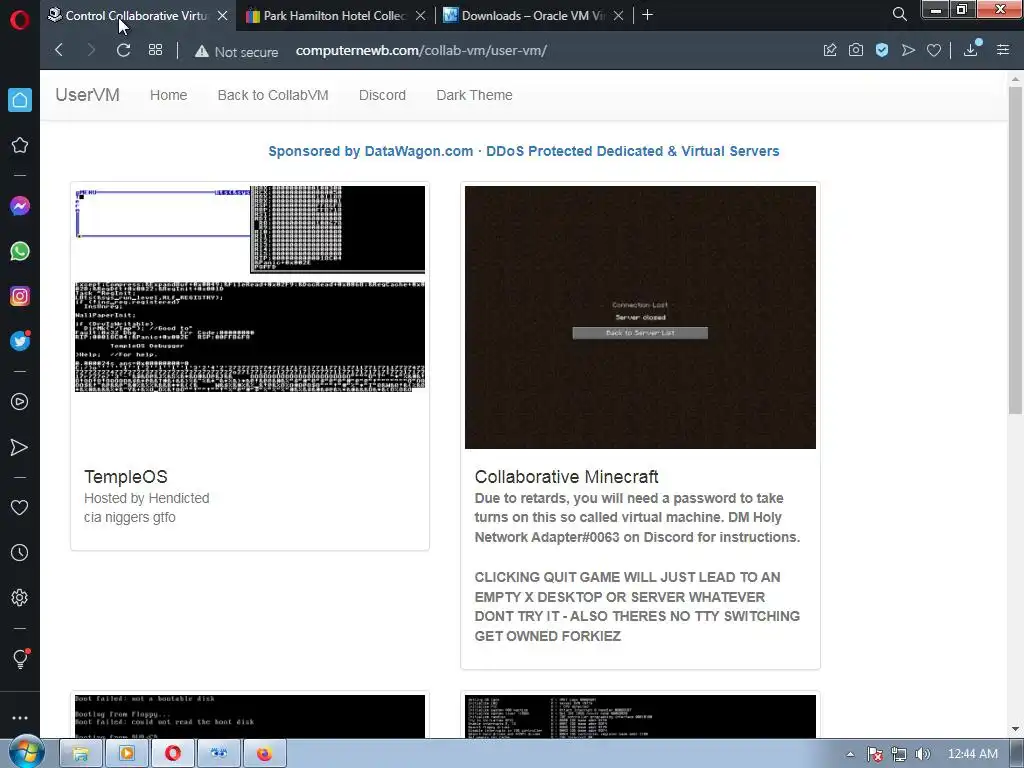
Task: Click the TempleOS title
Action: [x=126, y=477]
